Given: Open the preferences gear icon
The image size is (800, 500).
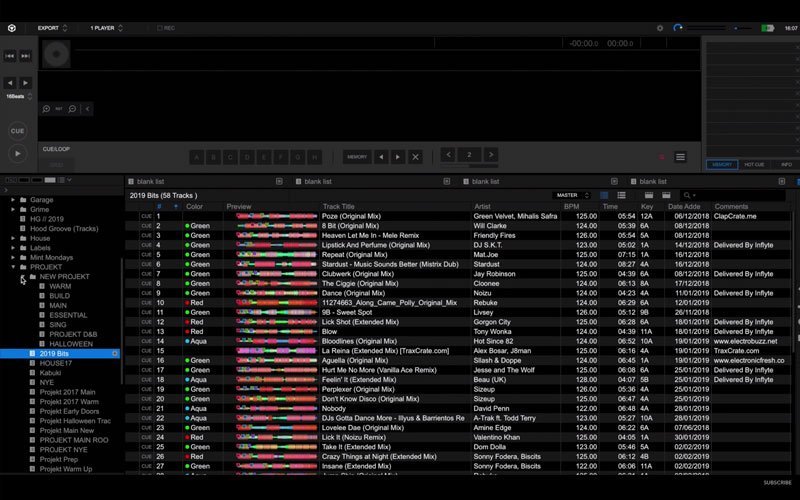Looking at the screenshot, I should 660,28.
